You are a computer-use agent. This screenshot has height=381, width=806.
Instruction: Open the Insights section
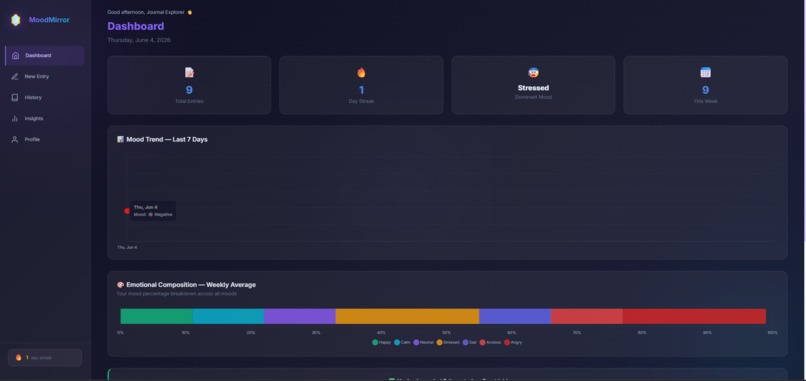45,119
